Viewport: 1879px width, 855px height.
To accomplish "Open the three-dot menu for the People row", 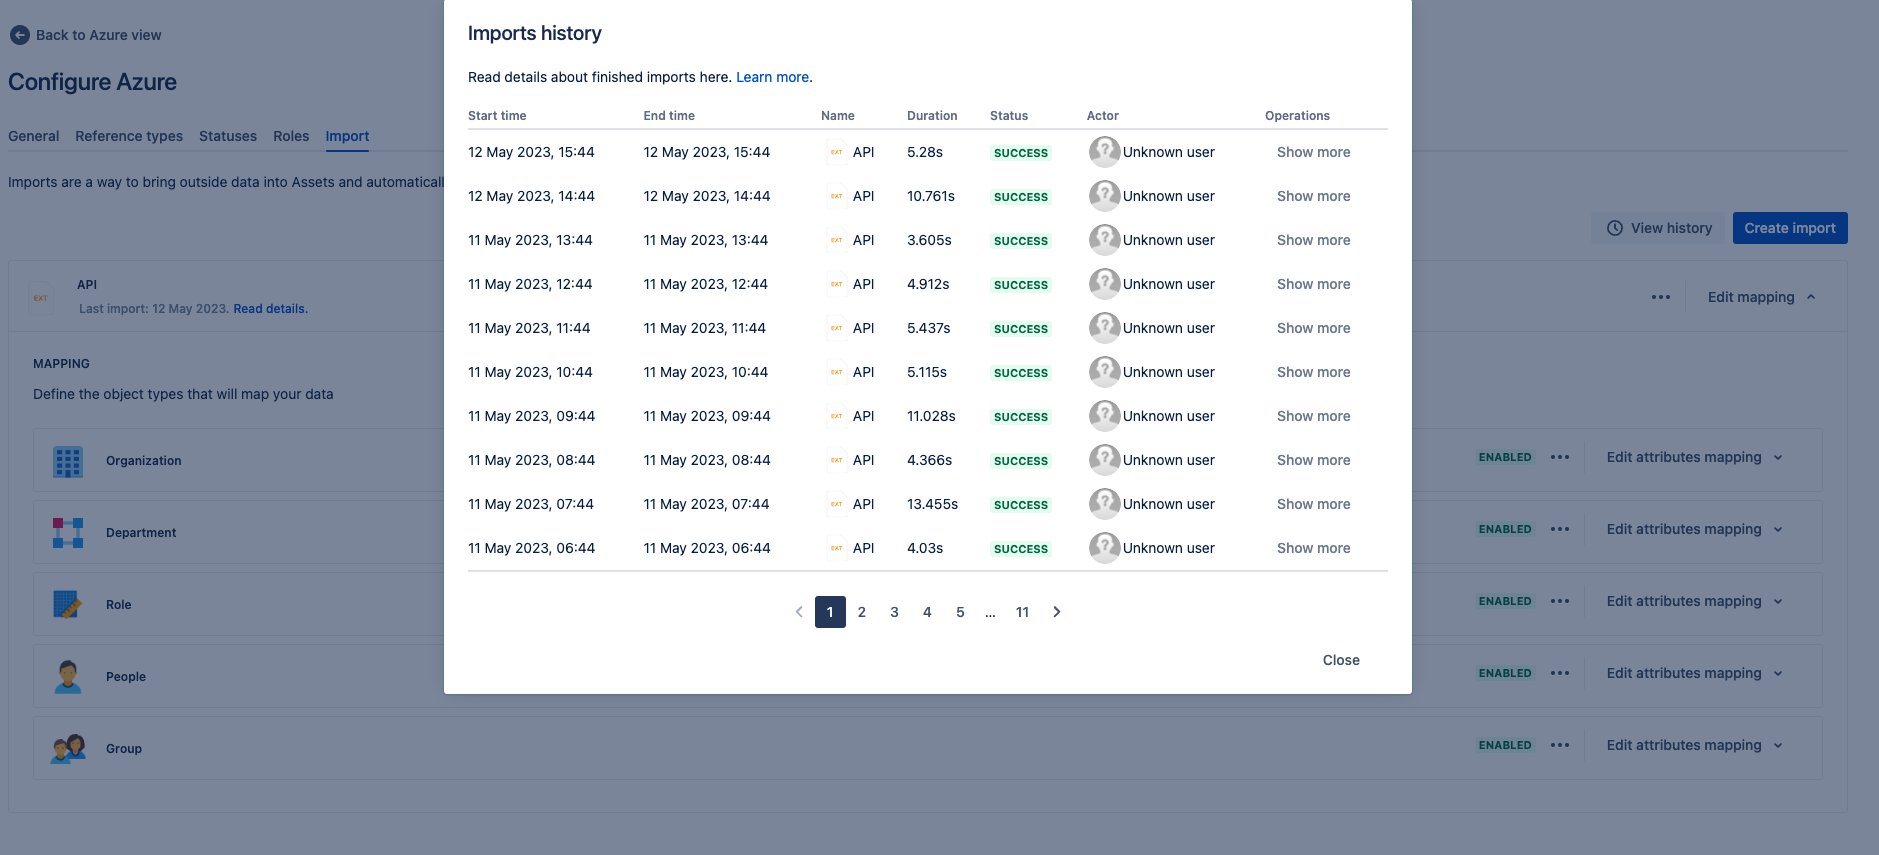I will pyautogui.click(x=1560, y=673).
